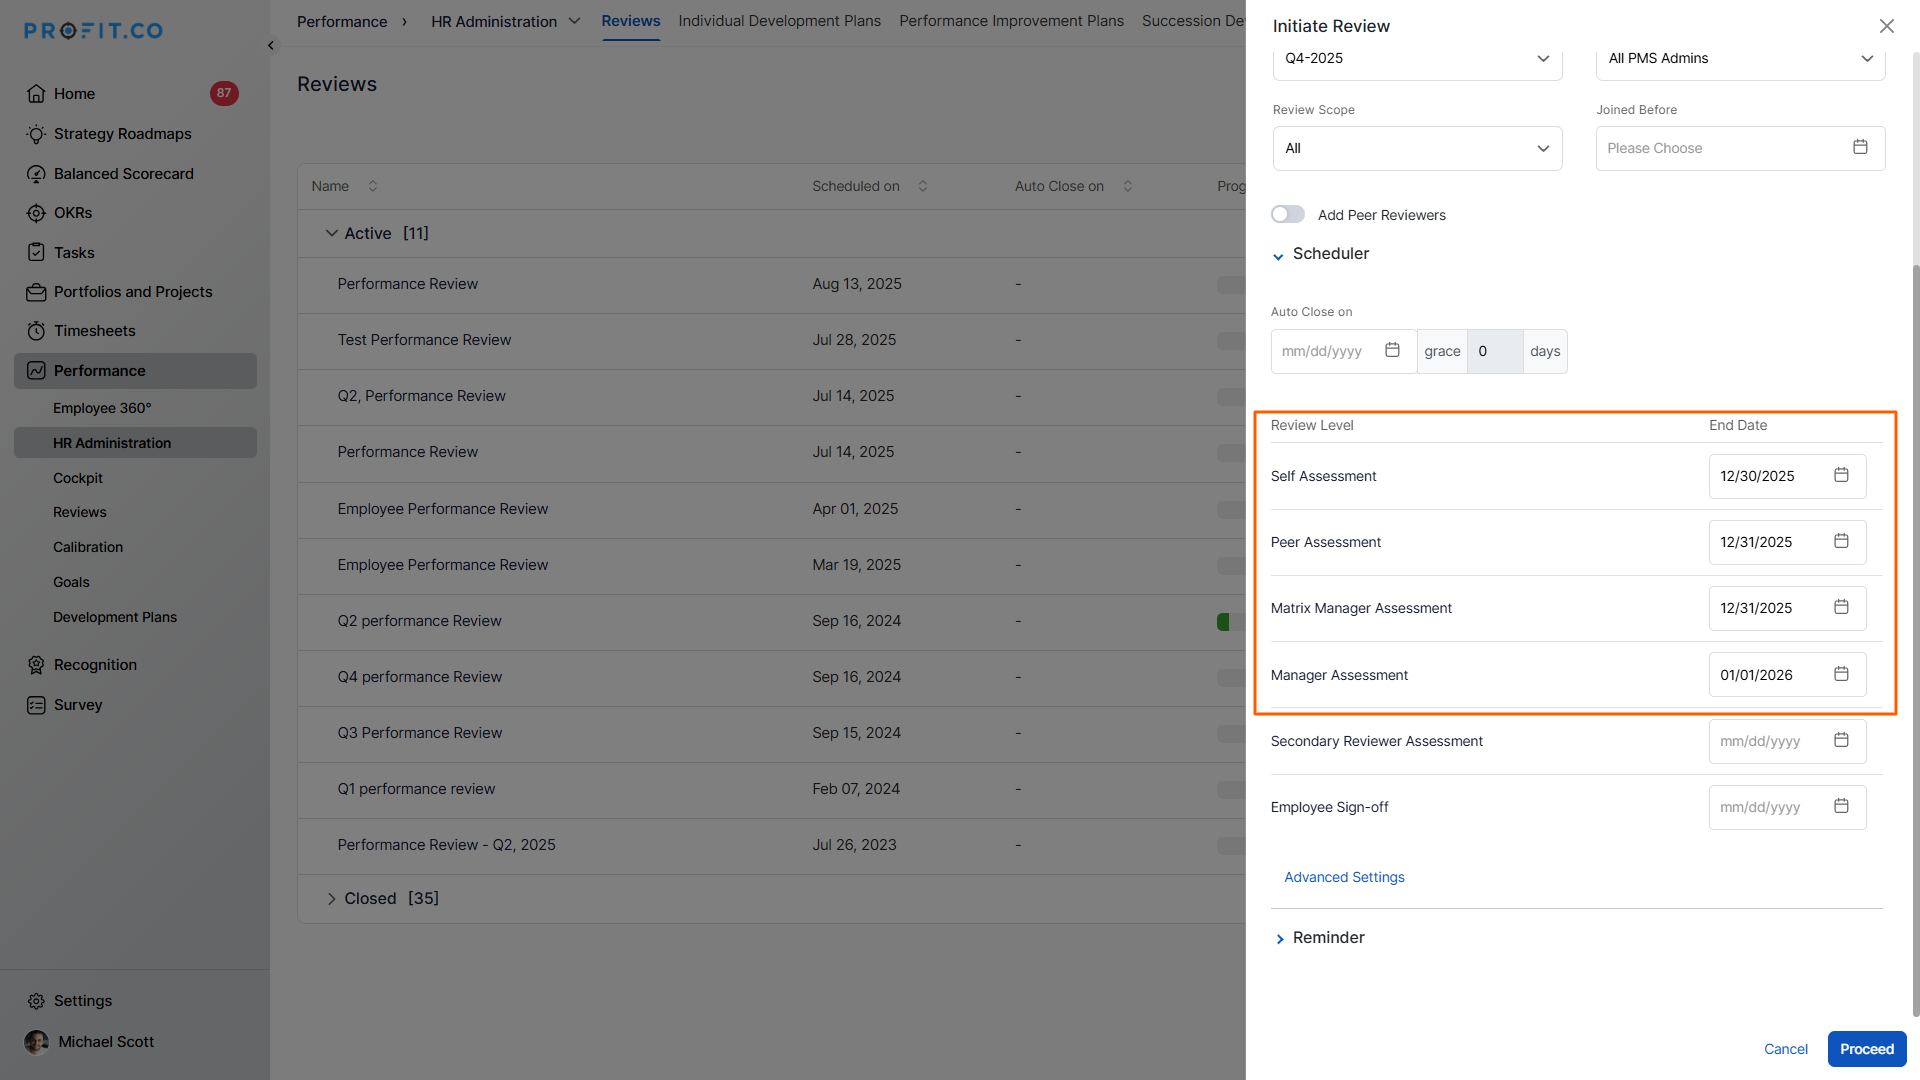Open calendar for Employee Sign-off date
Screen dimensions: 1920x1080
click(x=1841, y=806)
